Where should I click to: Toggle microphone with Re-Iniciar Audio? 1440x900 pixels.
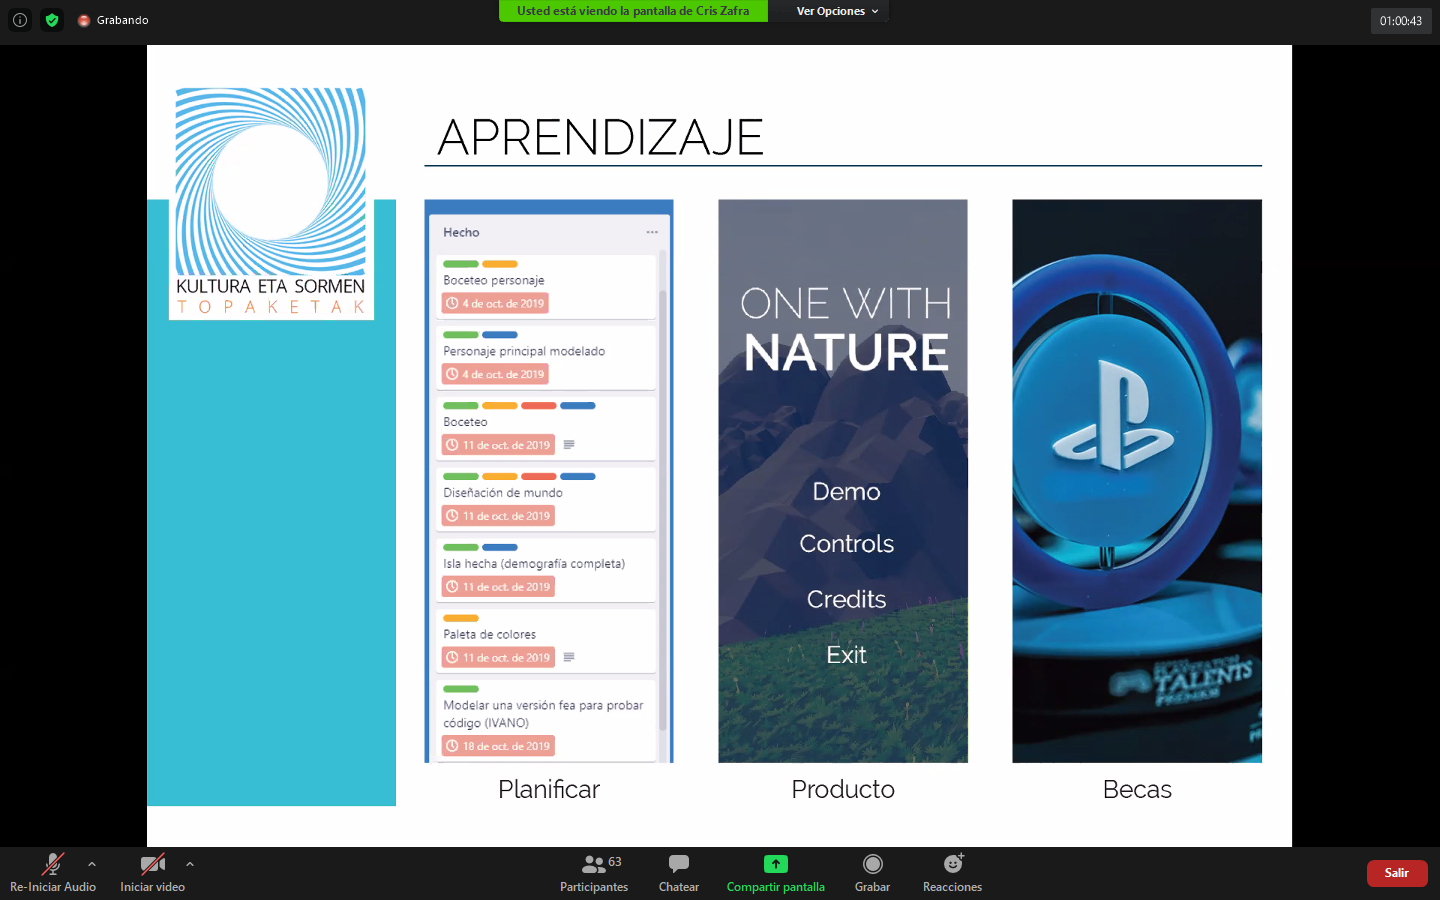(53, 872)
